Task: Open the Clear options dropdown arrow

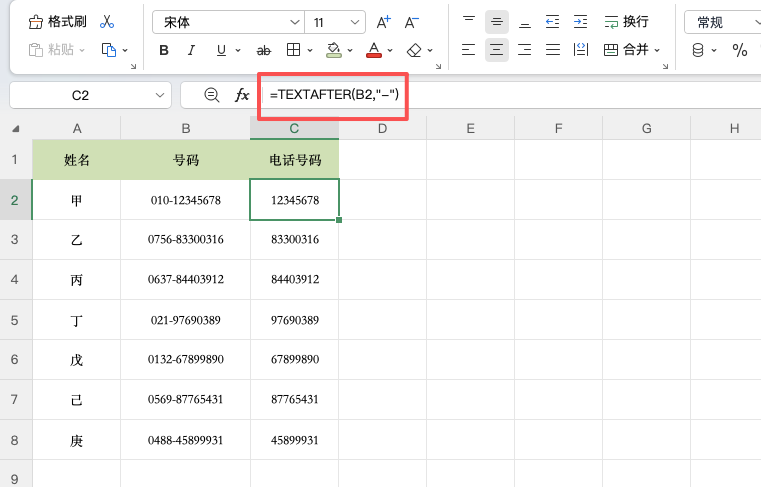Action: click(430, 50)
